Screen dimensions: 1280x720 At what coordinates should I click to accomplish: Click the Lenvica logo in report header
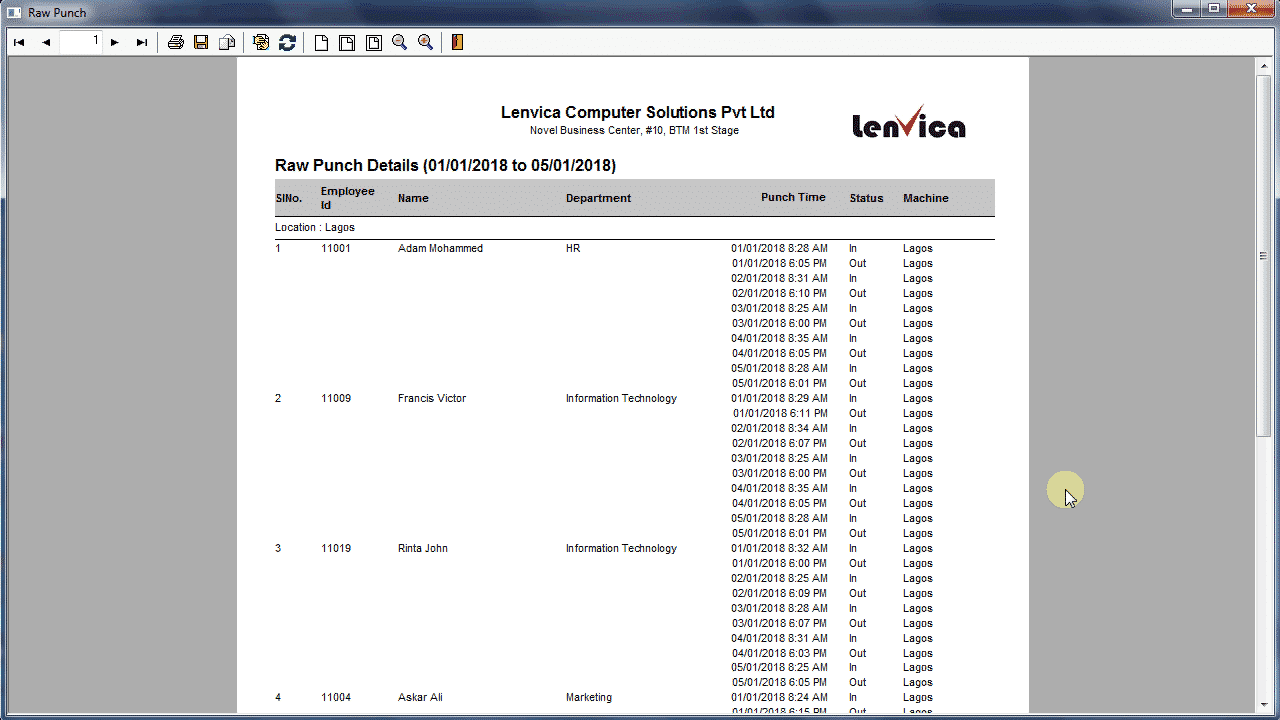click(909, 122)
